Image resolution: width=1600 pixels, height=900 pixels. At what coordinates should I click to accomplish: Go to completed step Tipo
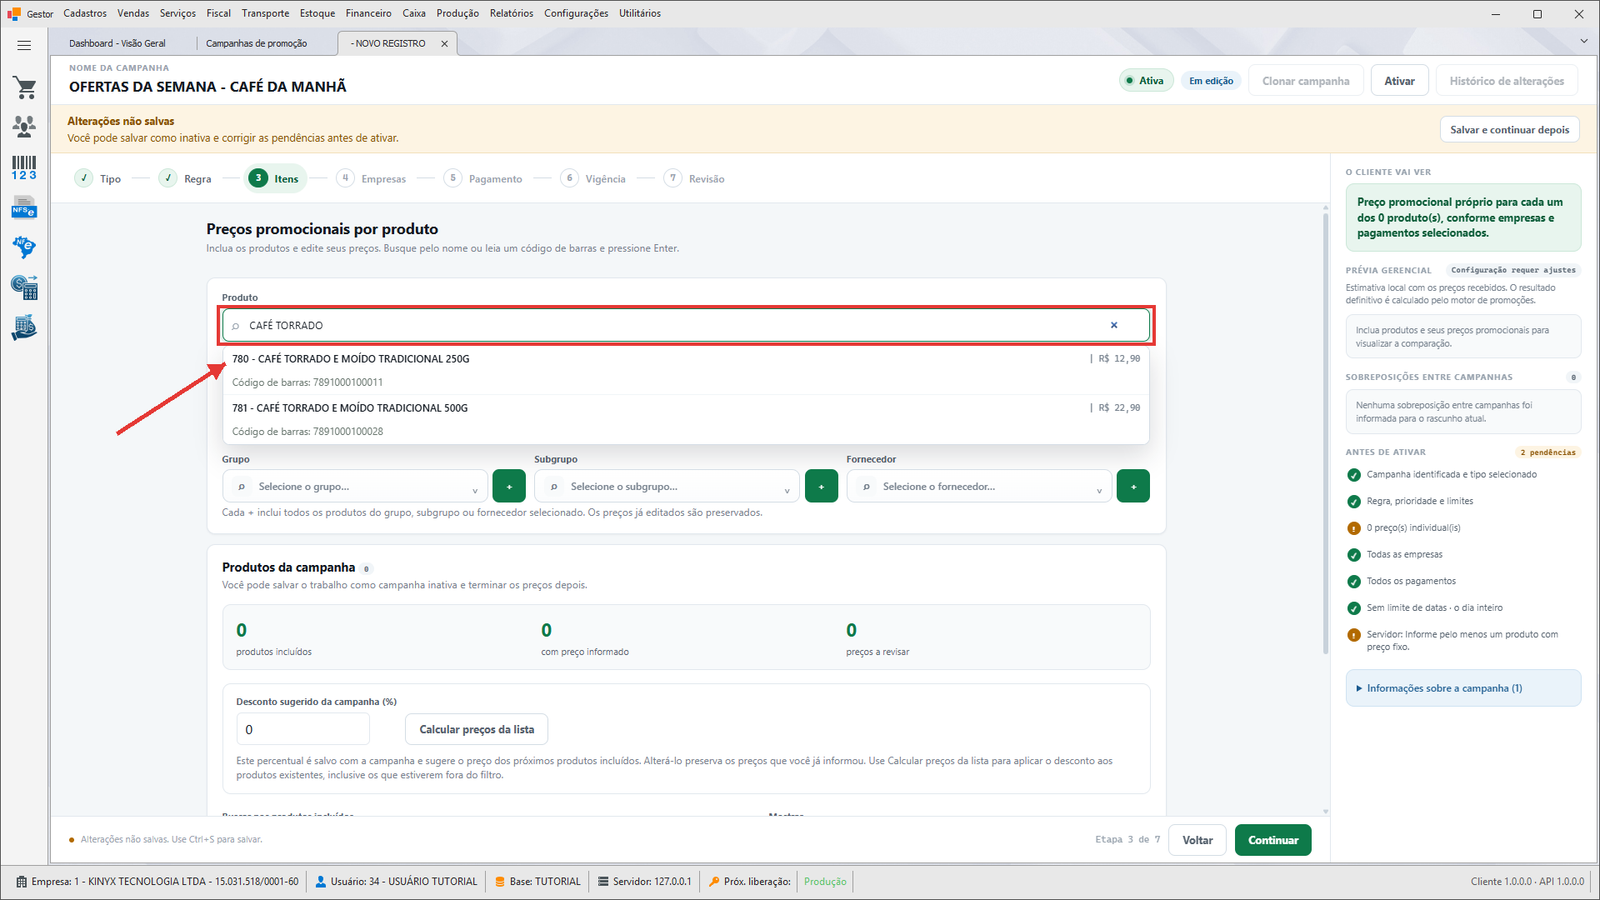(98, 178)
